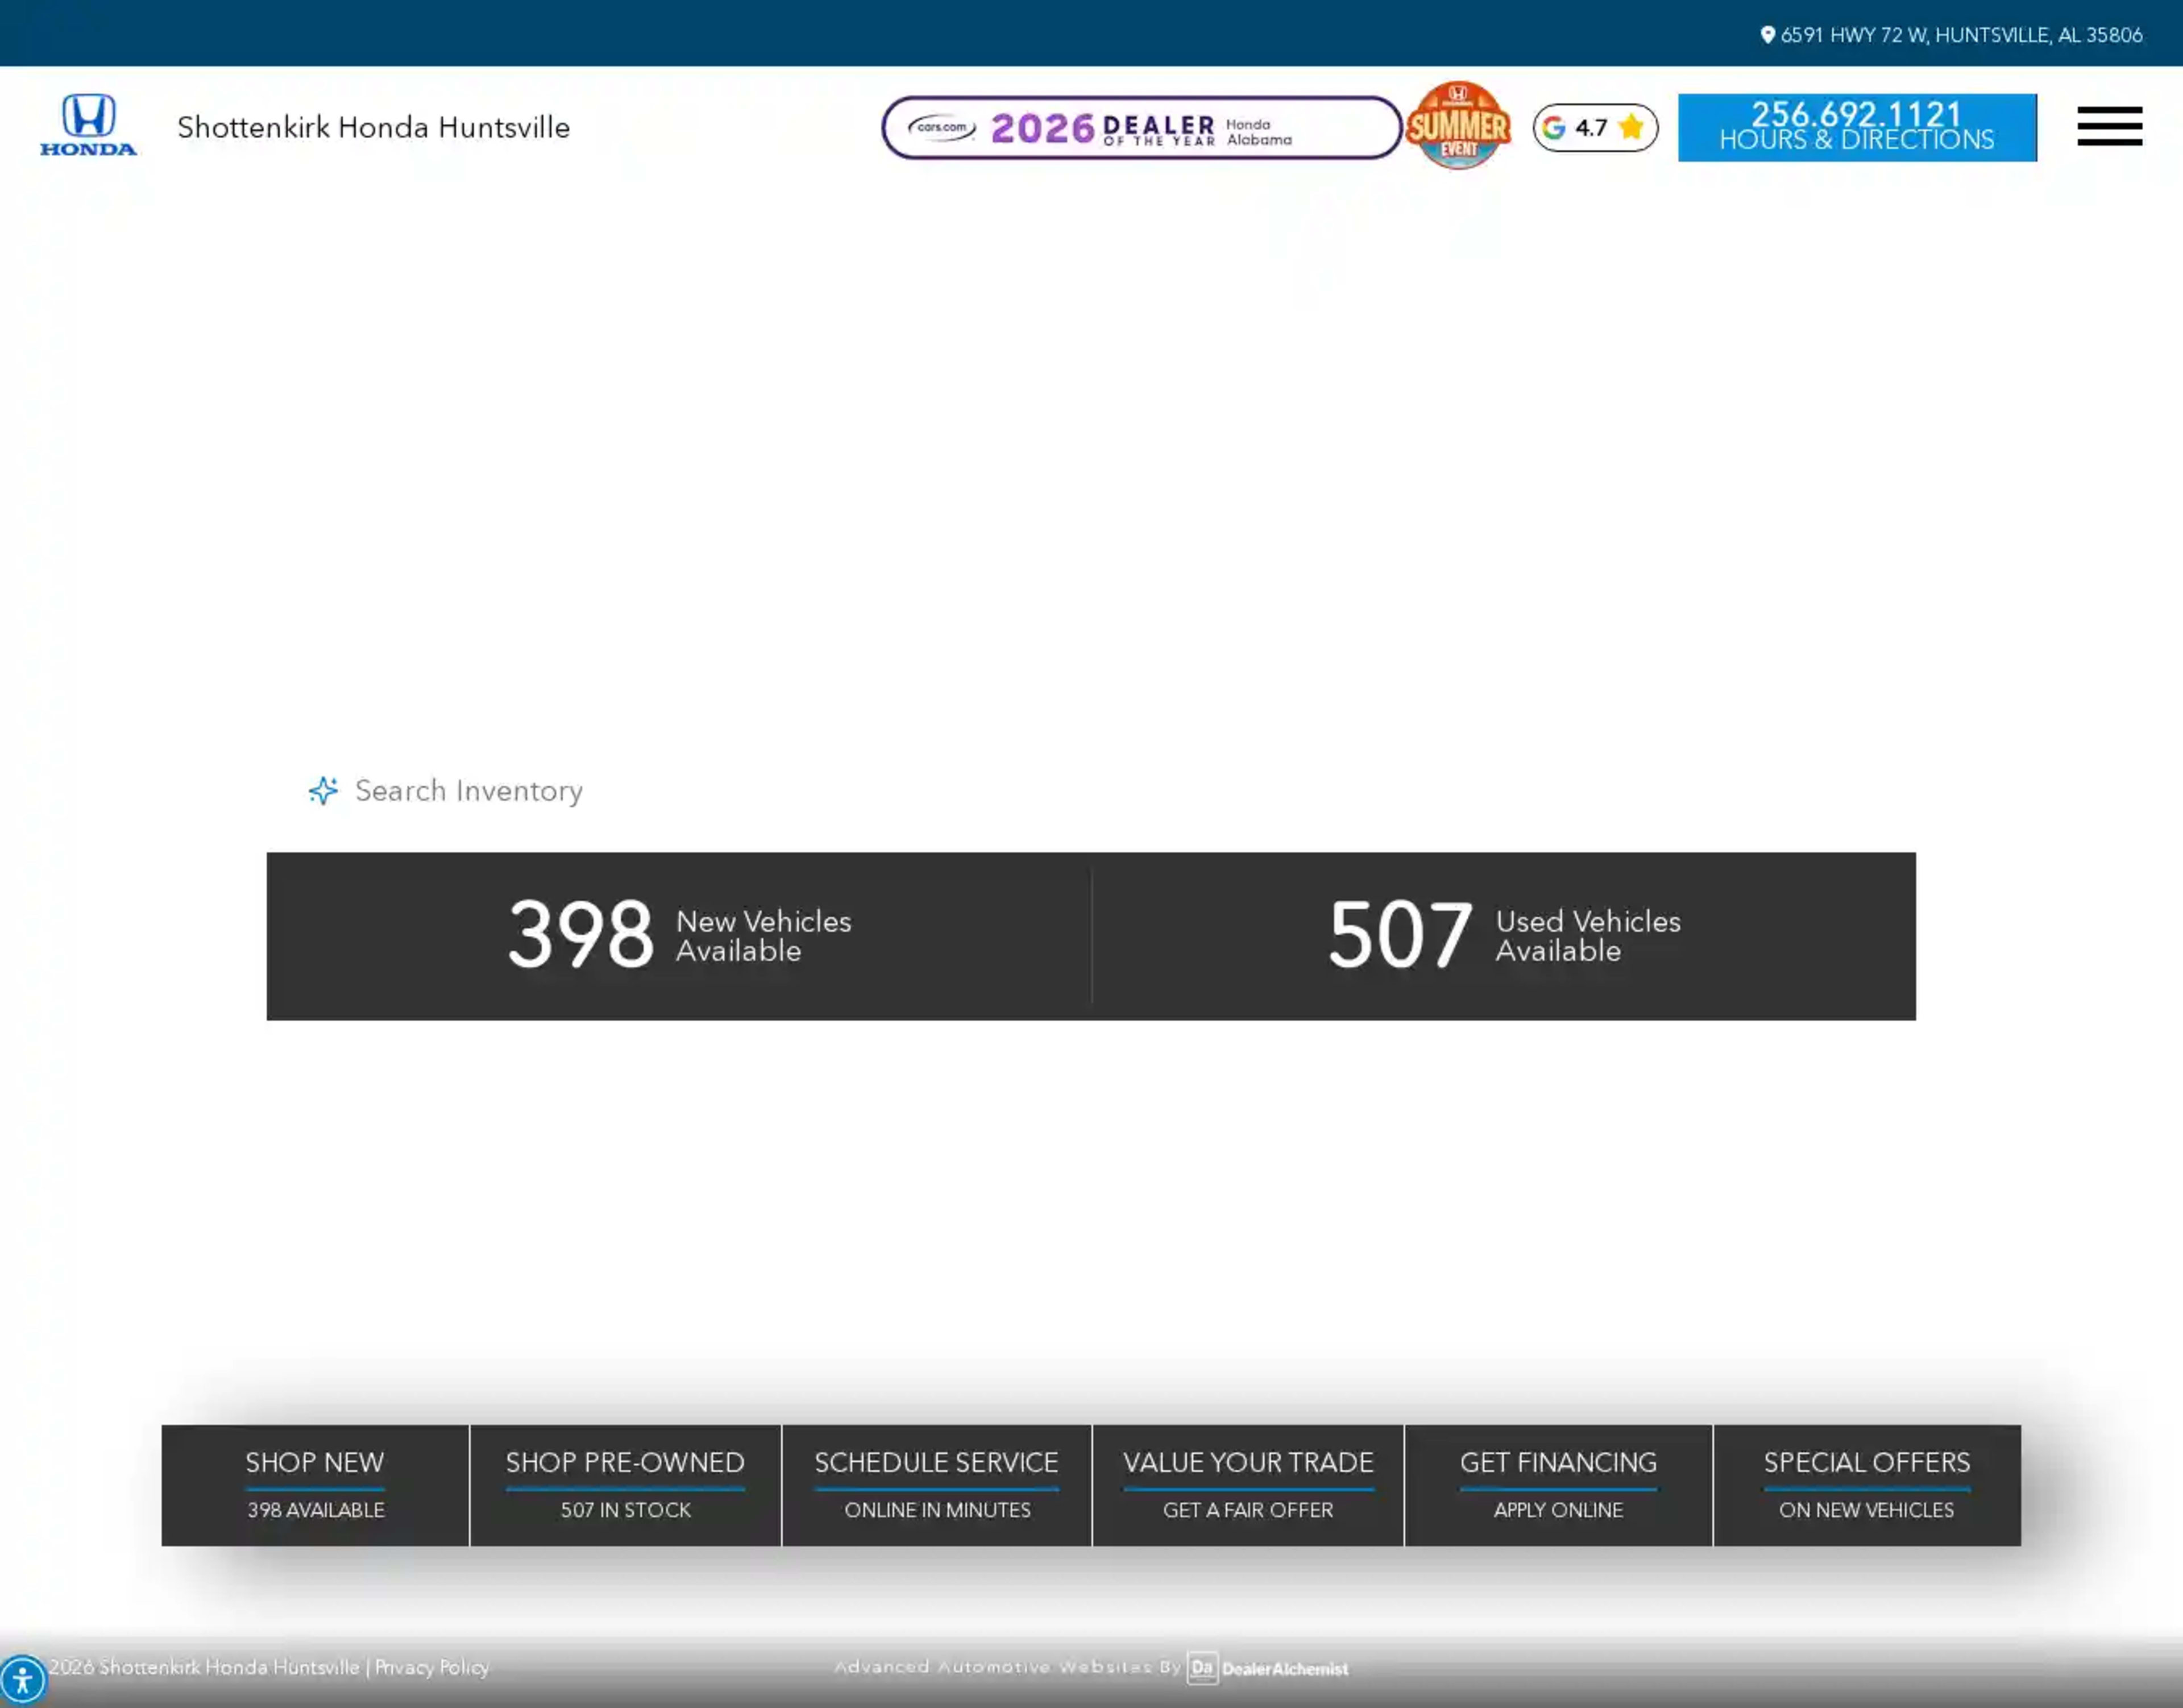
Task: Open the Special Offers tile
Action: pos(1867,1485)
